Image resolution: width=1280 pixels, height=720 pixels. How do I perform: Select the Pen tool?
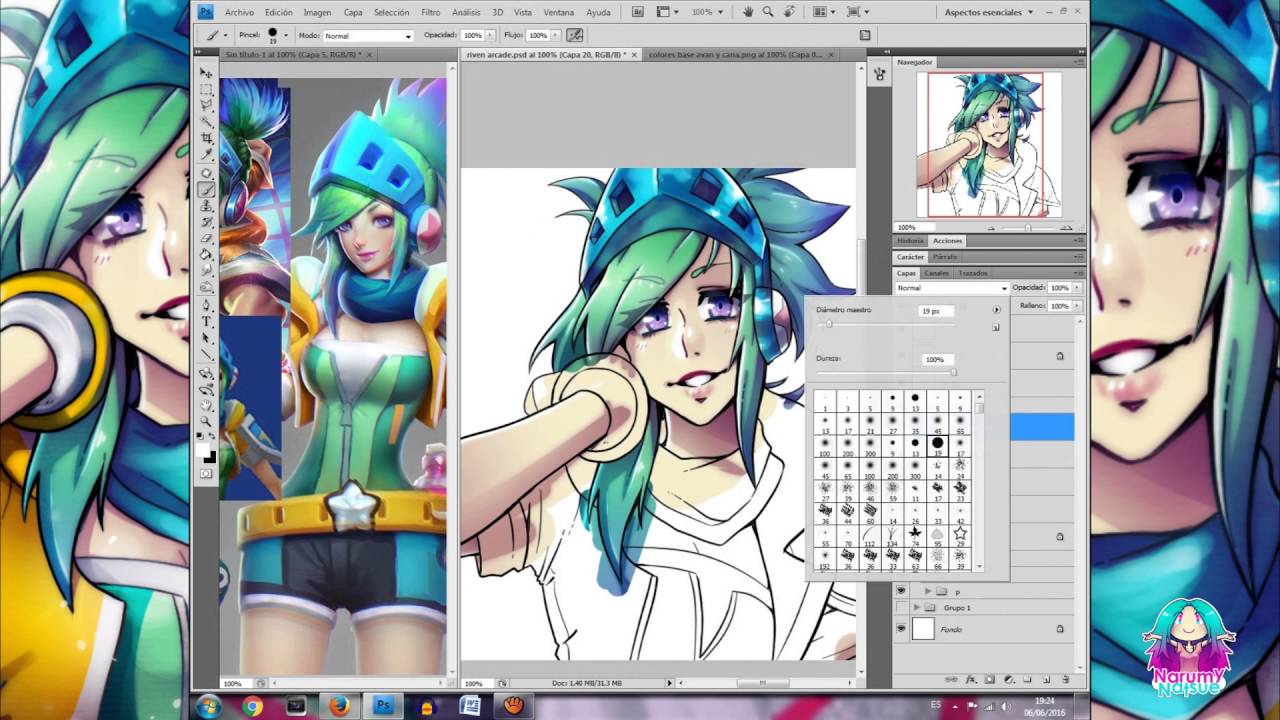click(206, 305)
